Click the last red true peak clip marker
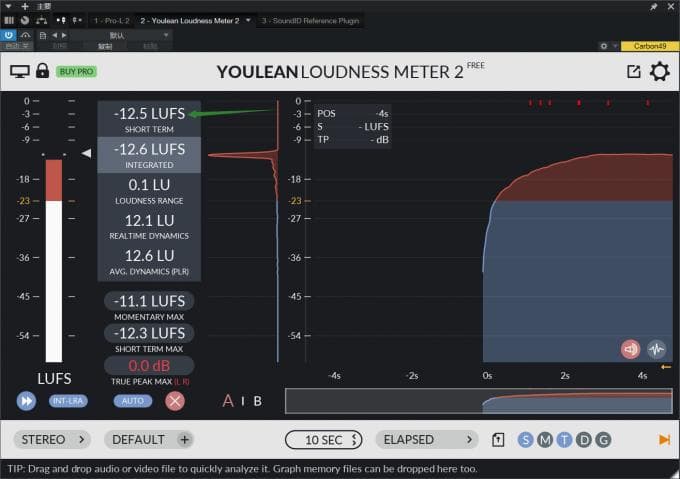 (648, 103)
